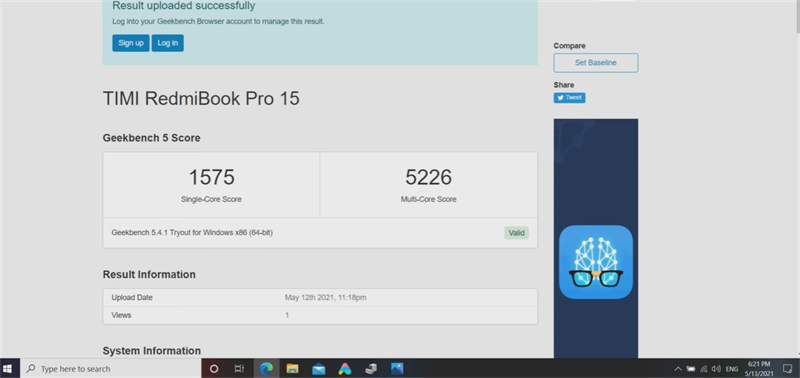Click the Multi-Core Score label

429,199
